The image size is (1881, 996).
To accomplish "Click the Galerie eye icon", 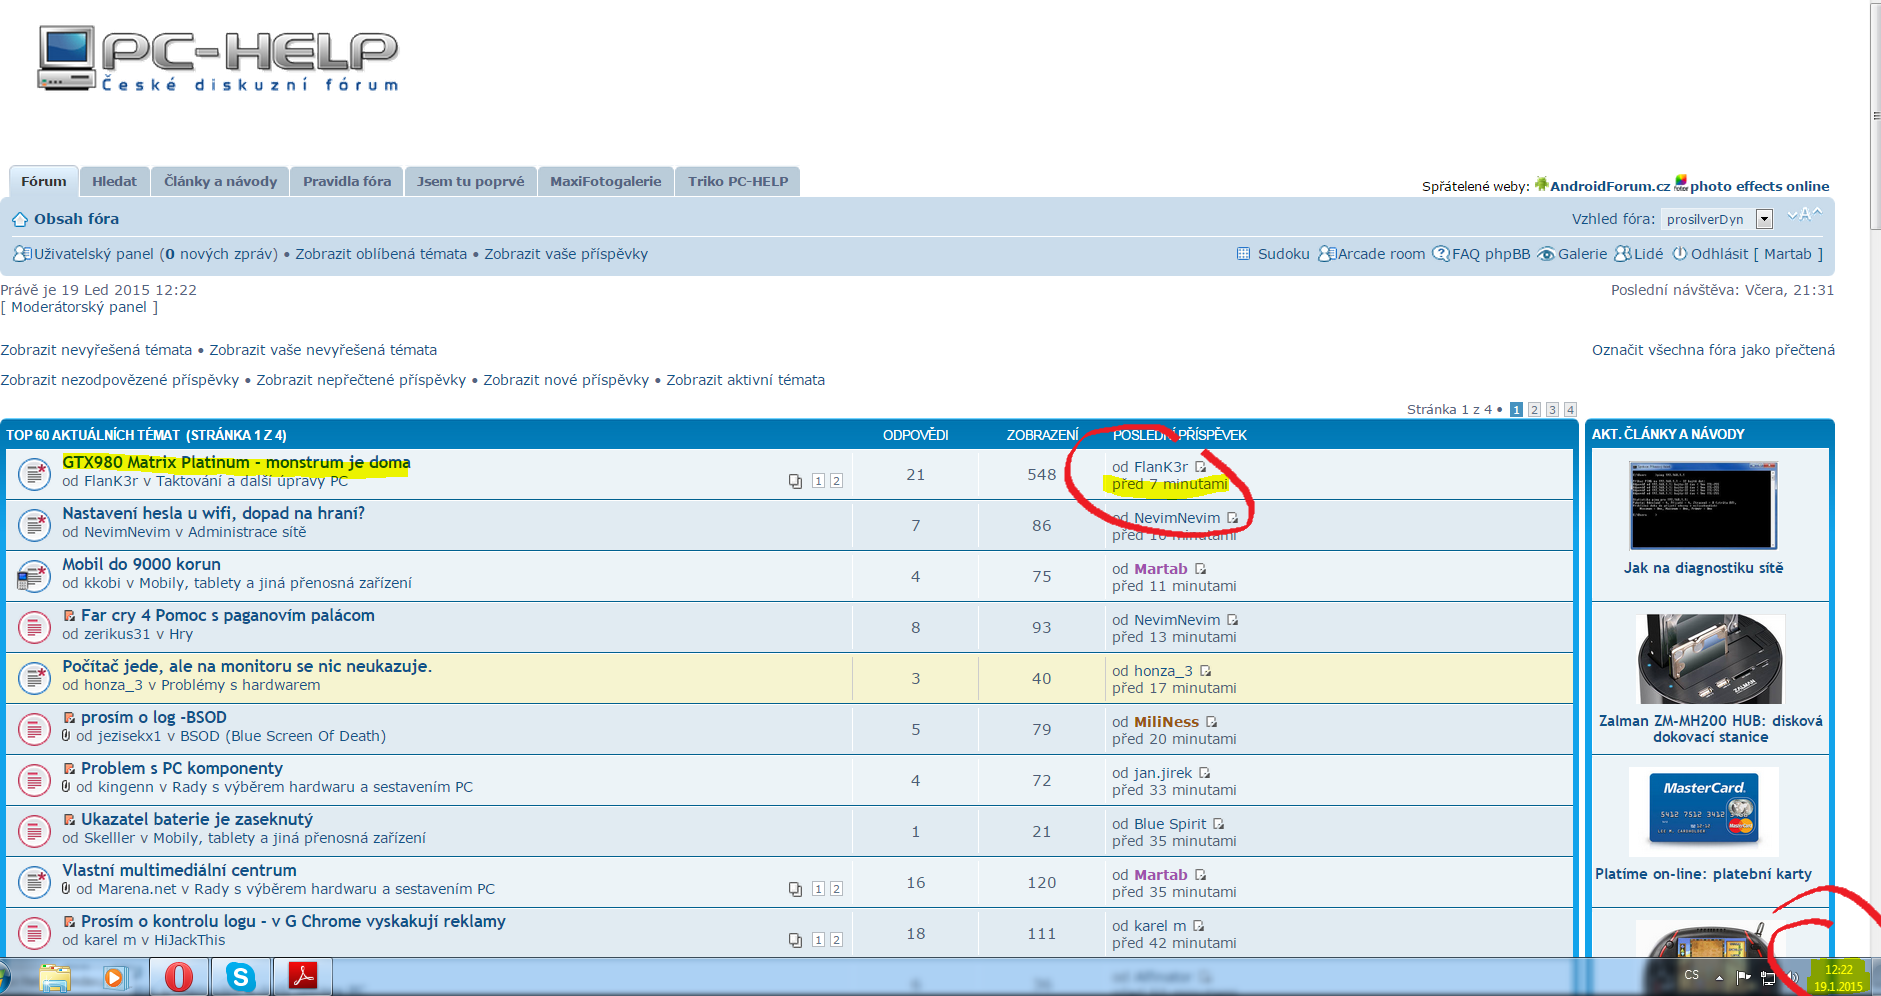I will [x=1546, y=254].
